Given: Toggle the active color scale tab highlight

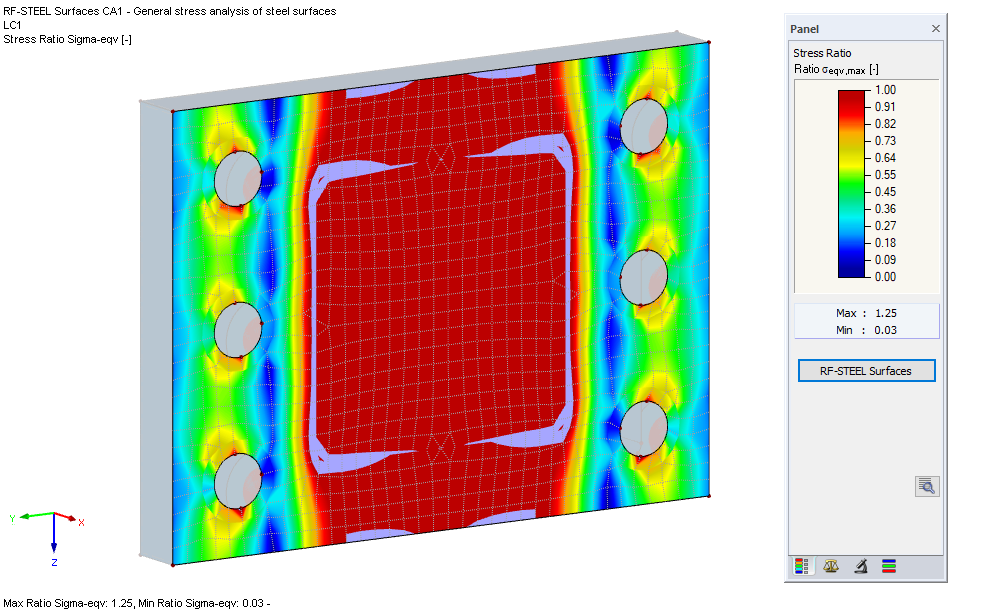Looking at the screenshot, I should pyautogui.click(x=803, y=565).
